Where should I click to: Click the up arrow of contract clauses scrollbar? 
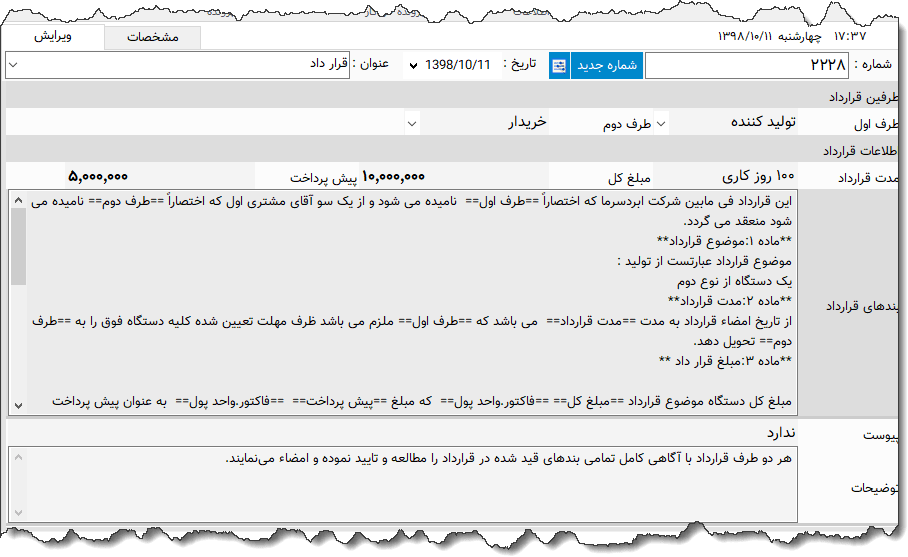(x=18, y=200)
